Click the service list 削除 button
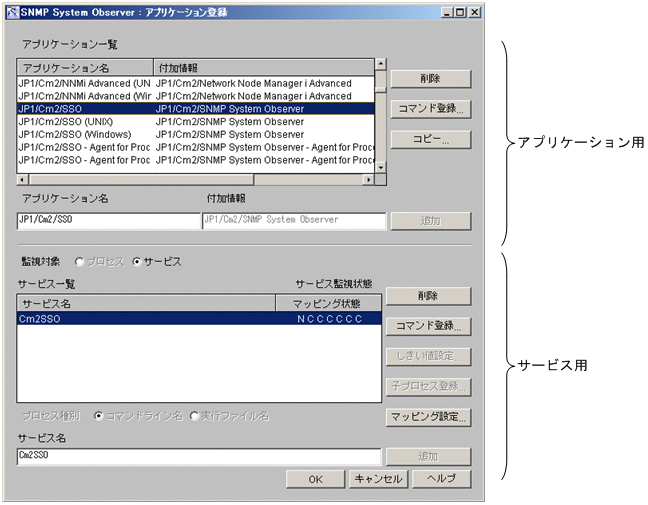The width and height of the screenshot is (648, 505). [428, 296]
